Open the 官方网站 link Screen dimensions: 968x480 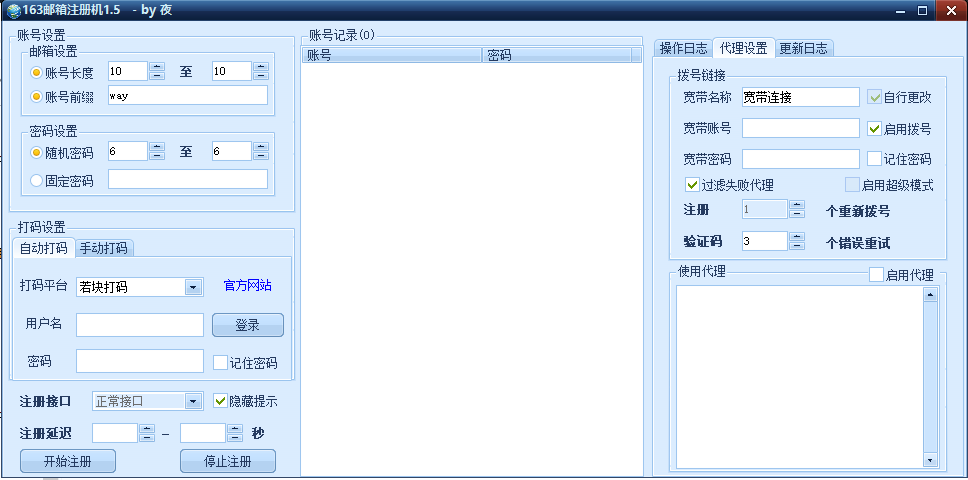coord(248,286)
